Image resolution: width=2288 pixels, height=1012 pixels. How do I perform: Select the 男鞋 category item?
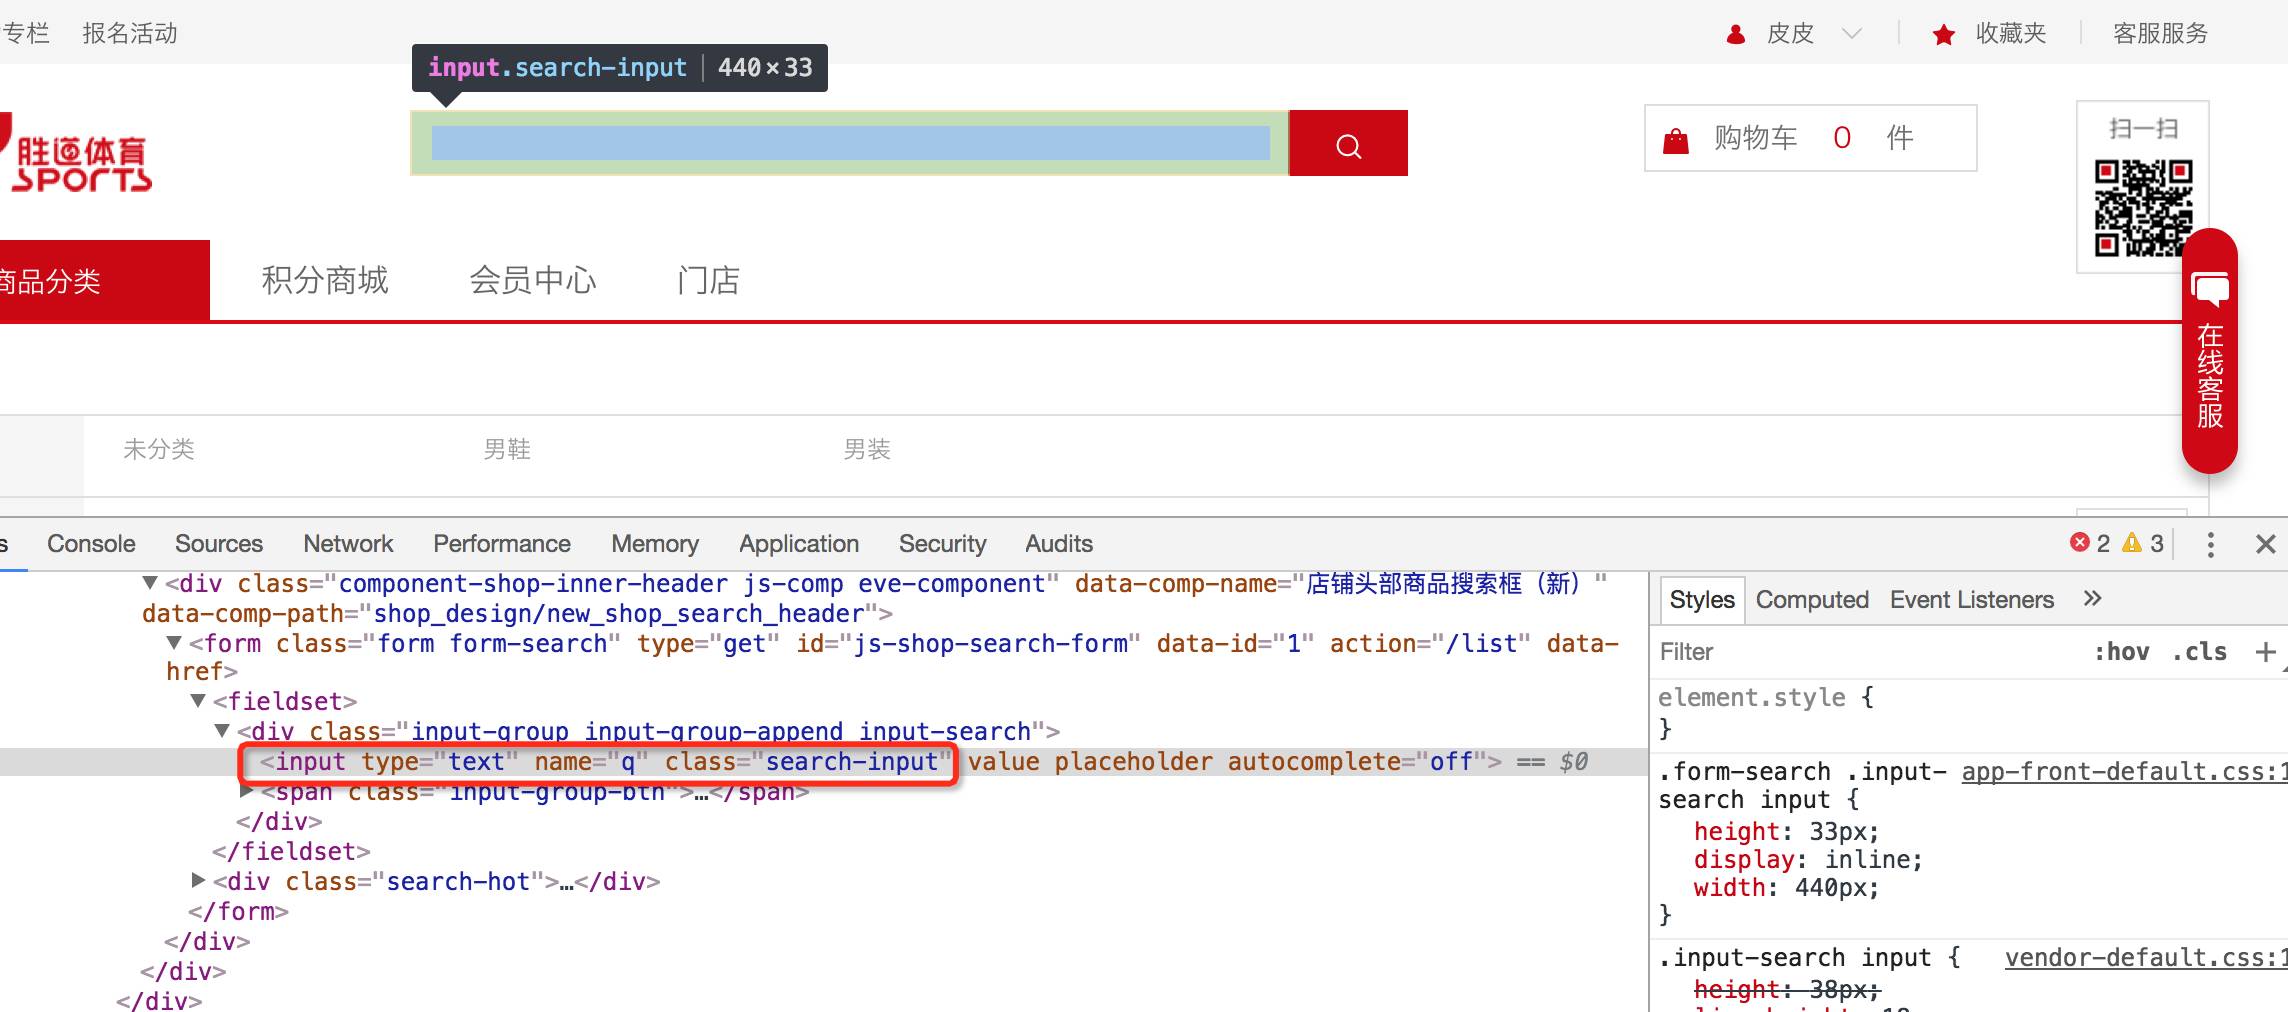pos(507,449)
